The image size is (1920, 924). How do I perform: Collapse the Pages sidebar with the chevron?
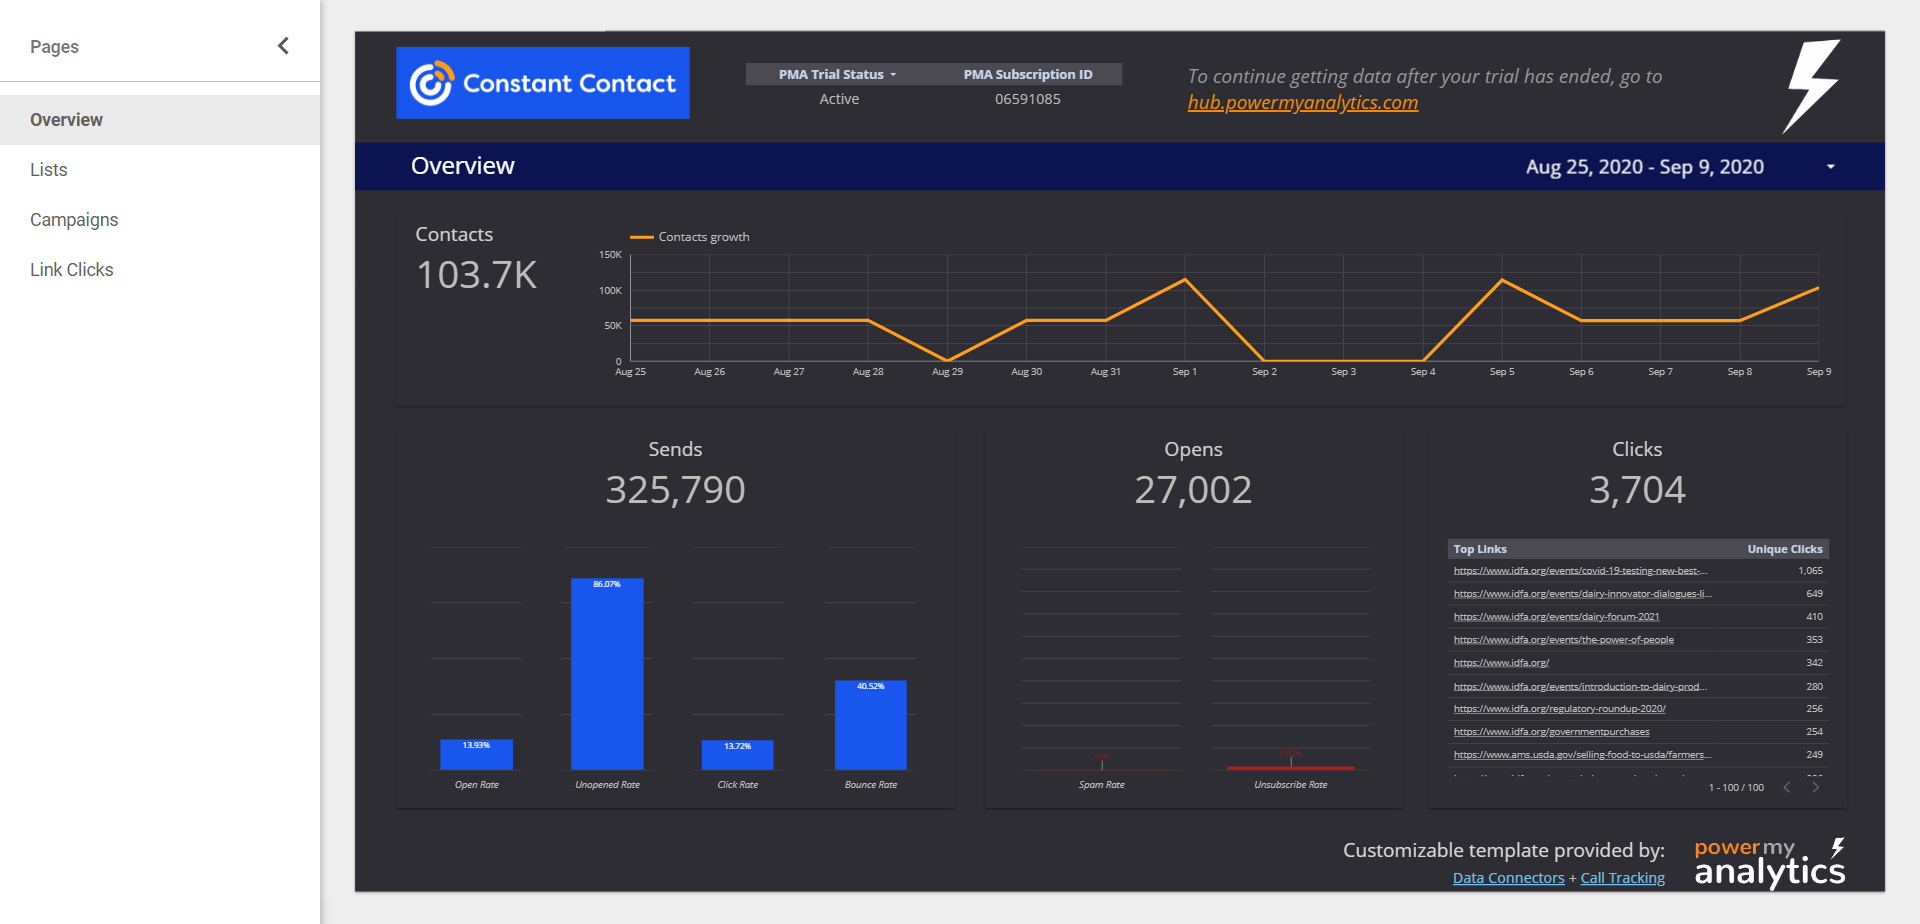click(x=283, y=46)
